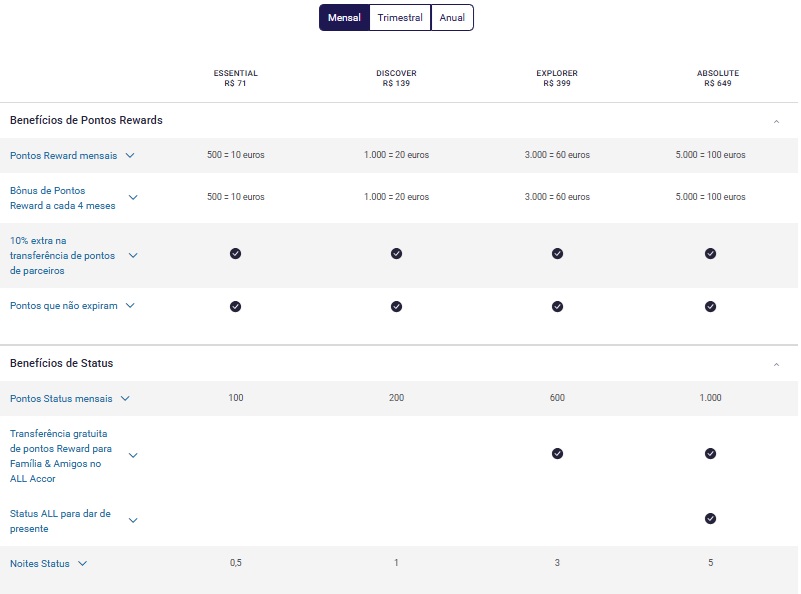Image resolution: width=801 pixels, height=594 pixels.
Task: Expand Bônus de Pontos Reward chevron
Action: (x=133, y=197)
